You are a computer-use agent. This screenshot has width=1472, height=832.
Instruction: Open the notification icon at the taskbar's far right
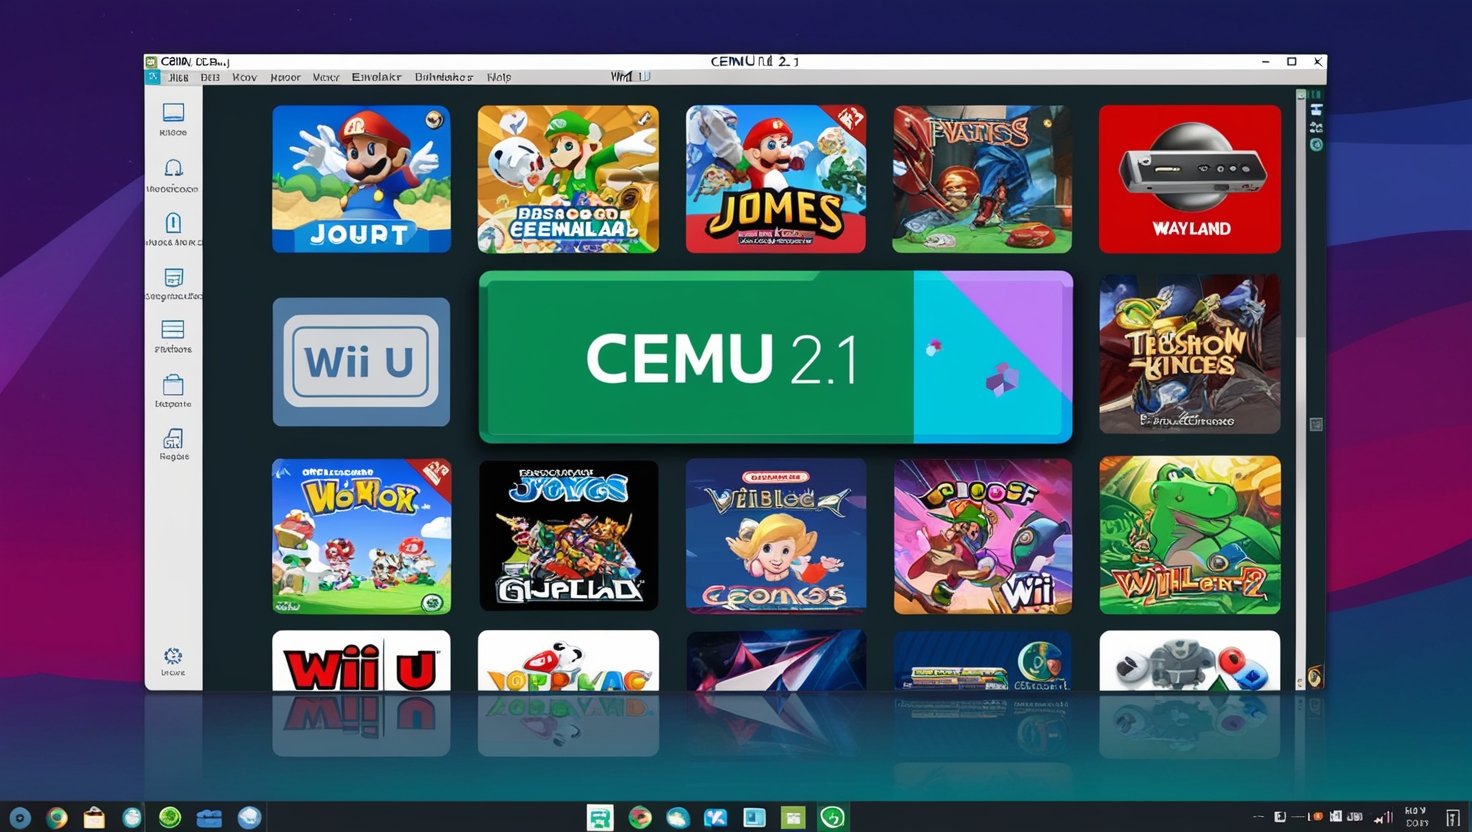pyautogui.click(x=1453, y=817)
